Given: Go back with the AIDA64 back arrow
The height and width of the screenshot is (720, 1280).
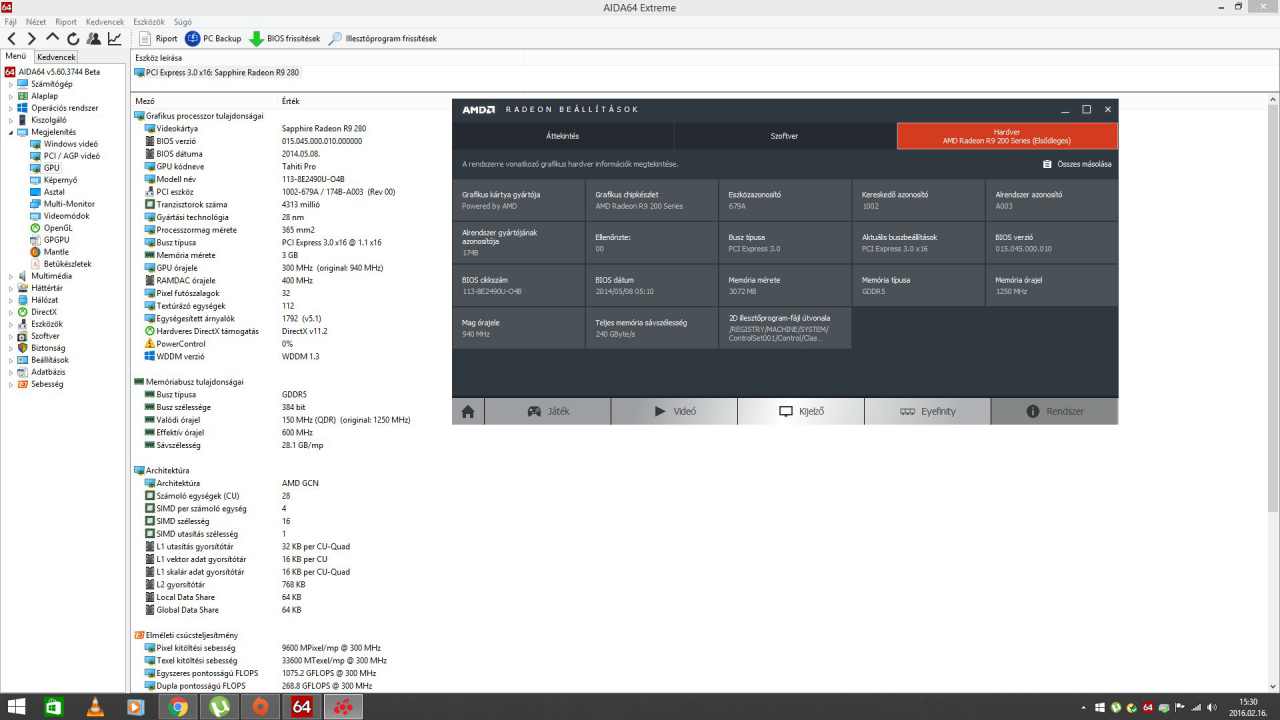Looking at the screenshot, I should (x=13, y=39).
